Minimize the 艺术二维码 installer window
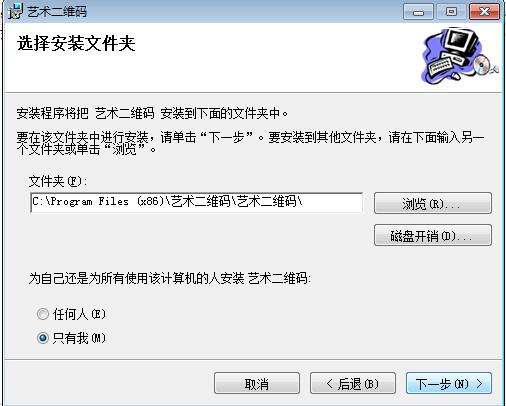 pyautogui.click(x=418, y=12)
